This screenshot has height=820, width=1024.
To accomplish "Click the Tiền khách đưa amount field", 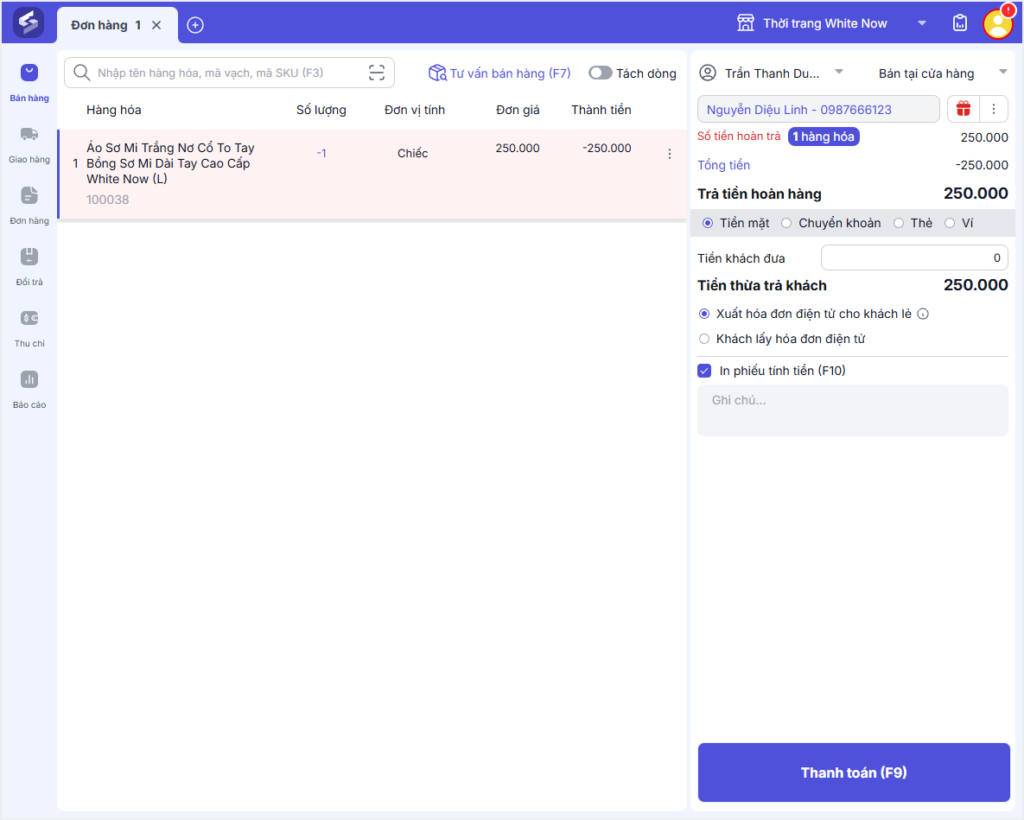I will click(x=914, y=258).
